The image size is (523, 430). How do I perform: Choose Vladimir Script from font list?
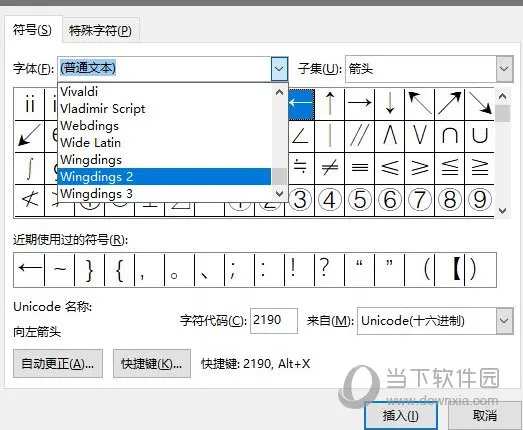pos(165,108)
